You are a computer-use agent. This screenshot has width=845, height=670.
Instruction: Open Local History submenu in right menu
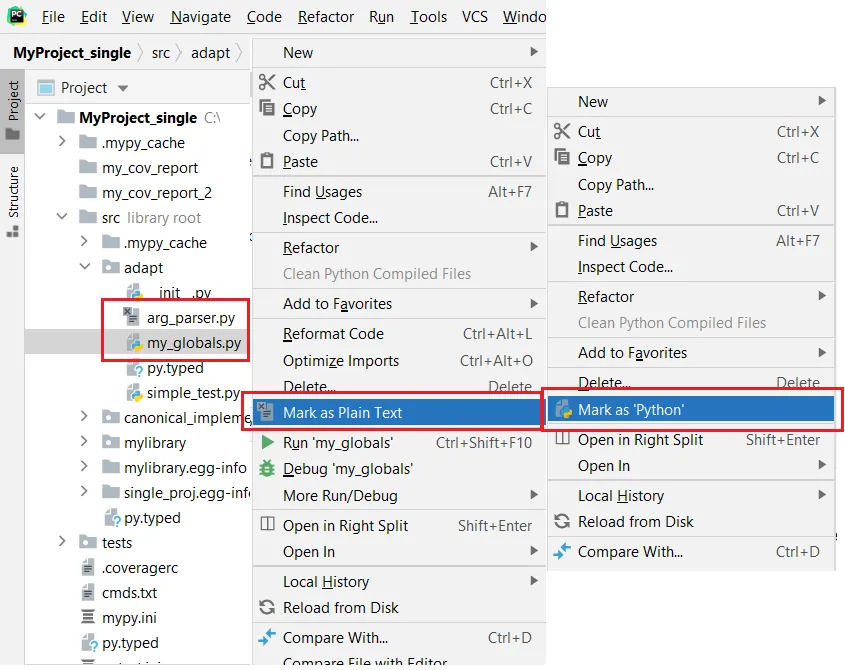[691, 495]
